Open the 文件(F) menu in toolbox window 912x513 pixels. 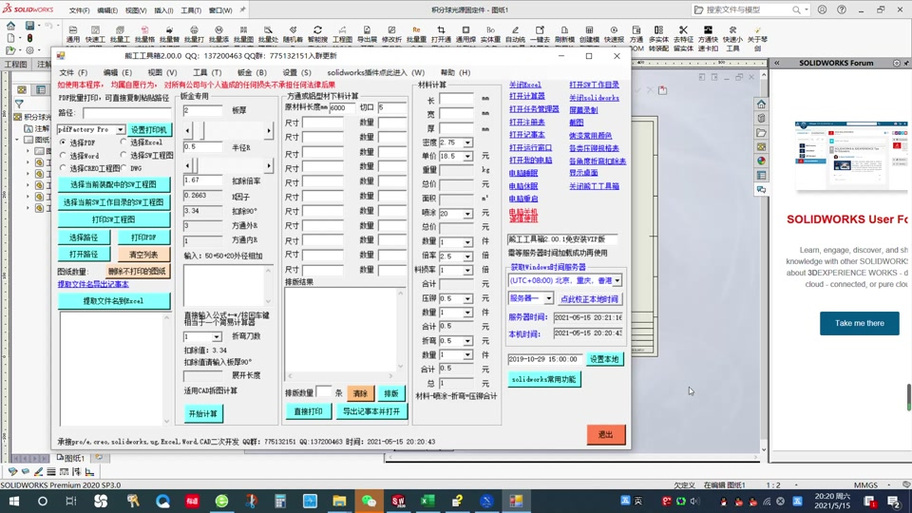73,73
